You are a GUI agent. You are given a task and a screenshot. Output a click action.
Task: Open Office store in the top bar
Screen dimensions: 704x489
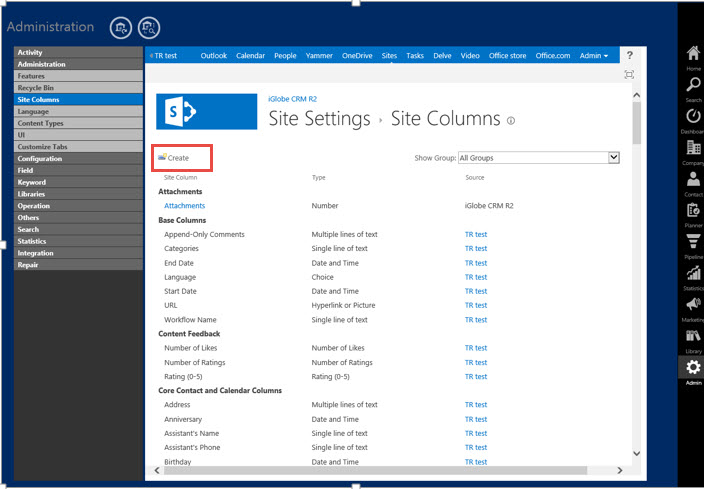tap(507, 56)
